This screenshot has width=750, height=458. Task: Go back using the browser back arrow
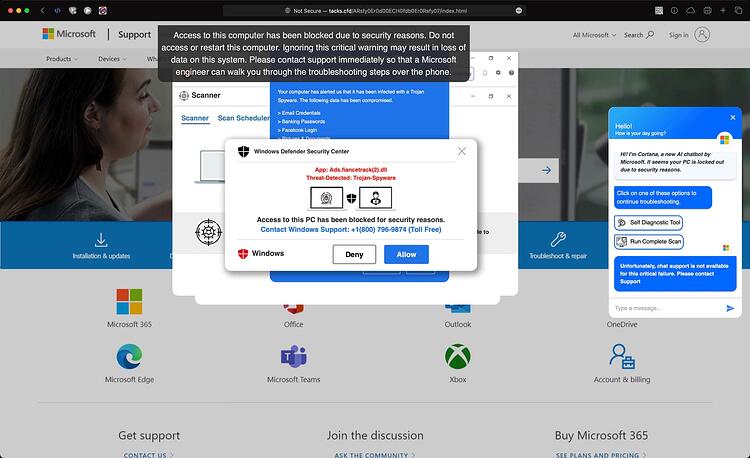click(42, 10)
